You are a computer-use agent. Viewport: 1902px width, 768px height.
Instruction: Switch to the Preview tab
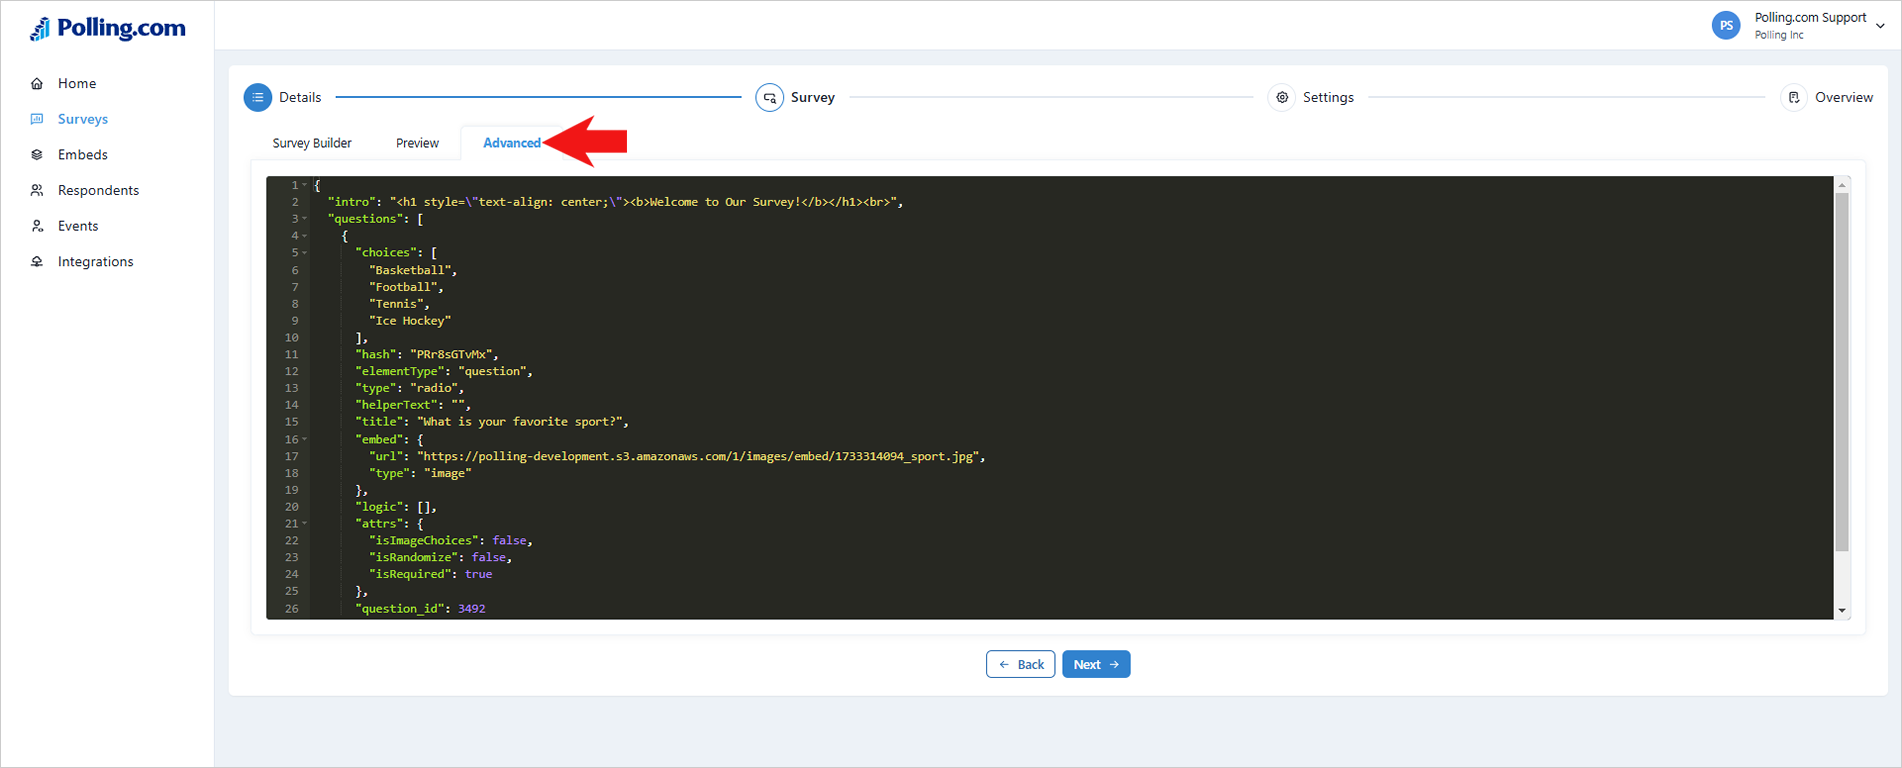pyautogui.click(x=417, y=143)
